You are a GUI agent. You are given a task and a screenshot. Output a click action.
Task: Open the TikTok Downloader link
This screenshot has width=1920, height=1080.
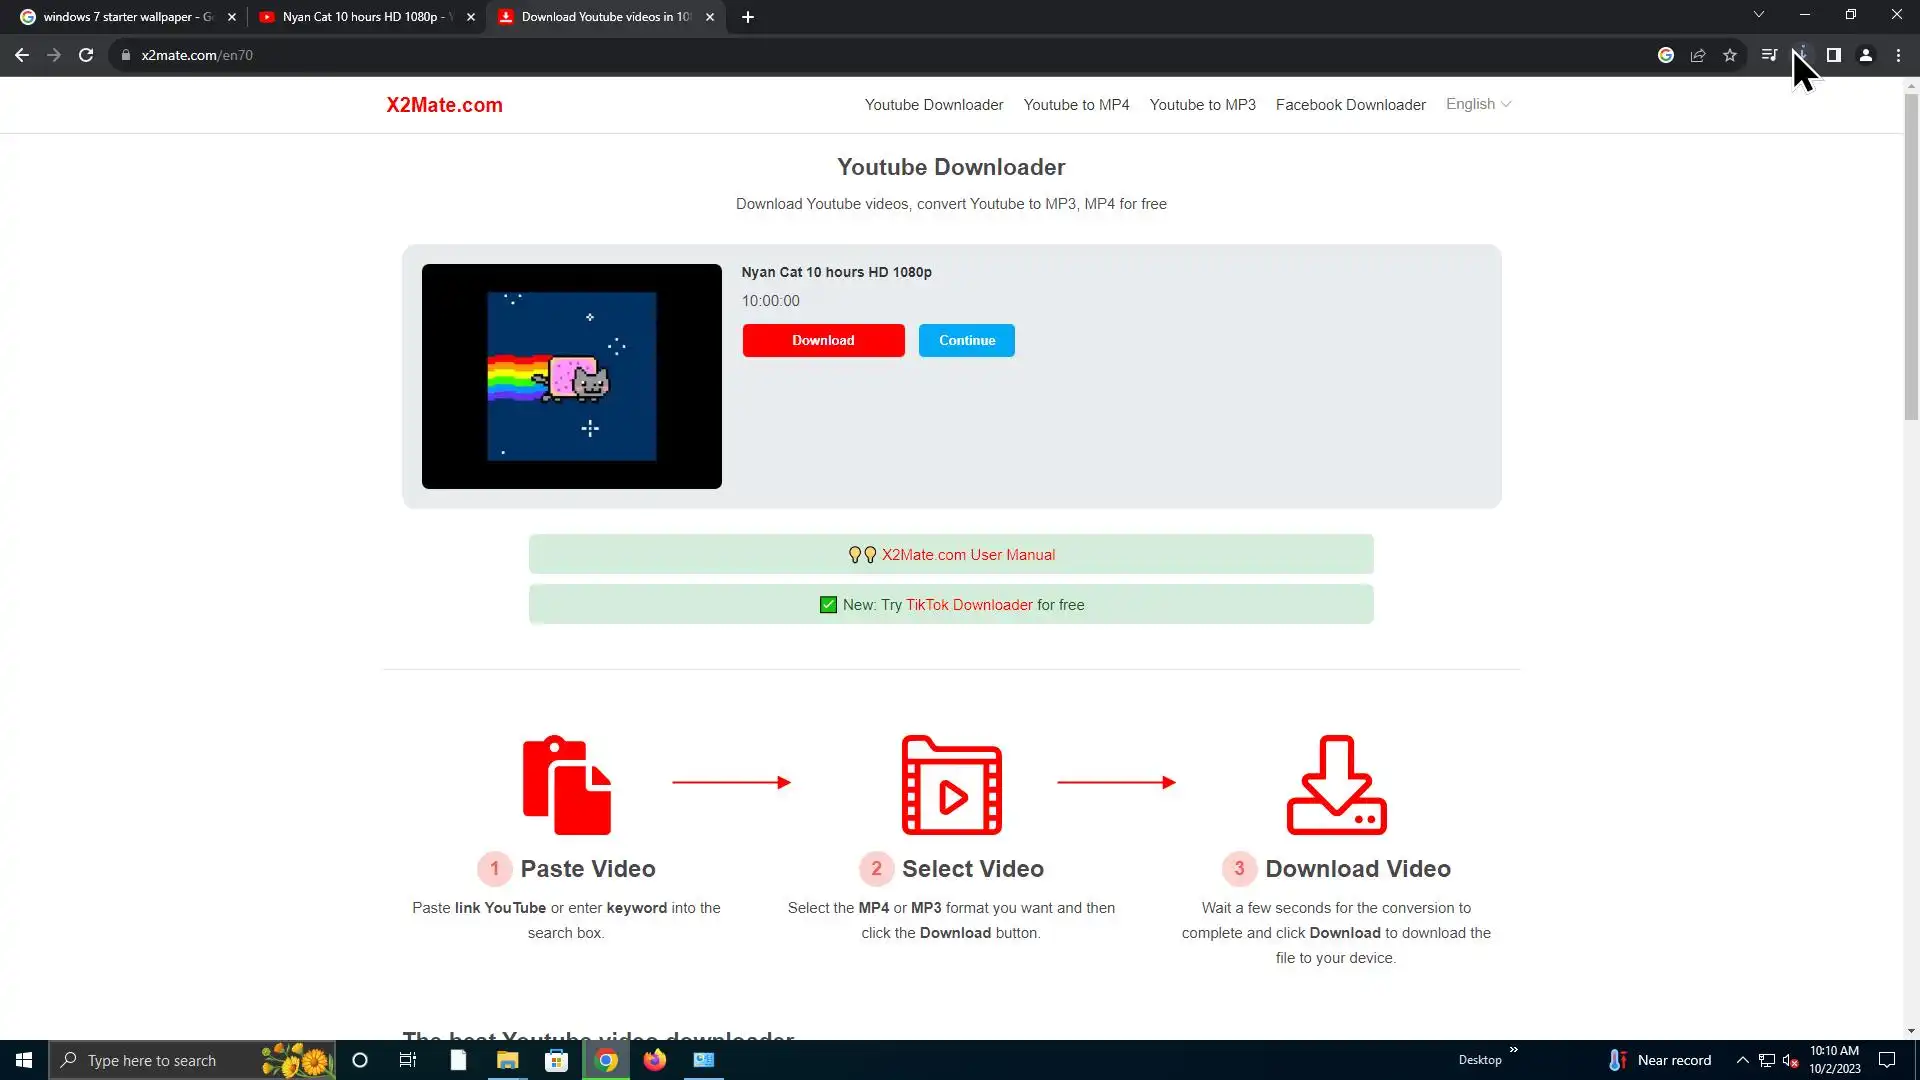[968, 605]
